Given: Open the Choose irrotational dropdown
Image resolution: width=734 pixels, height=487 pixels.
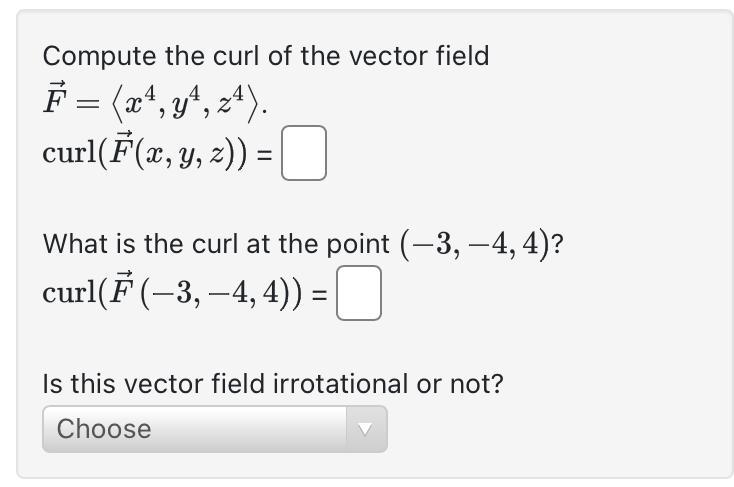Looking at the screenshot, I should pos(215,429).
